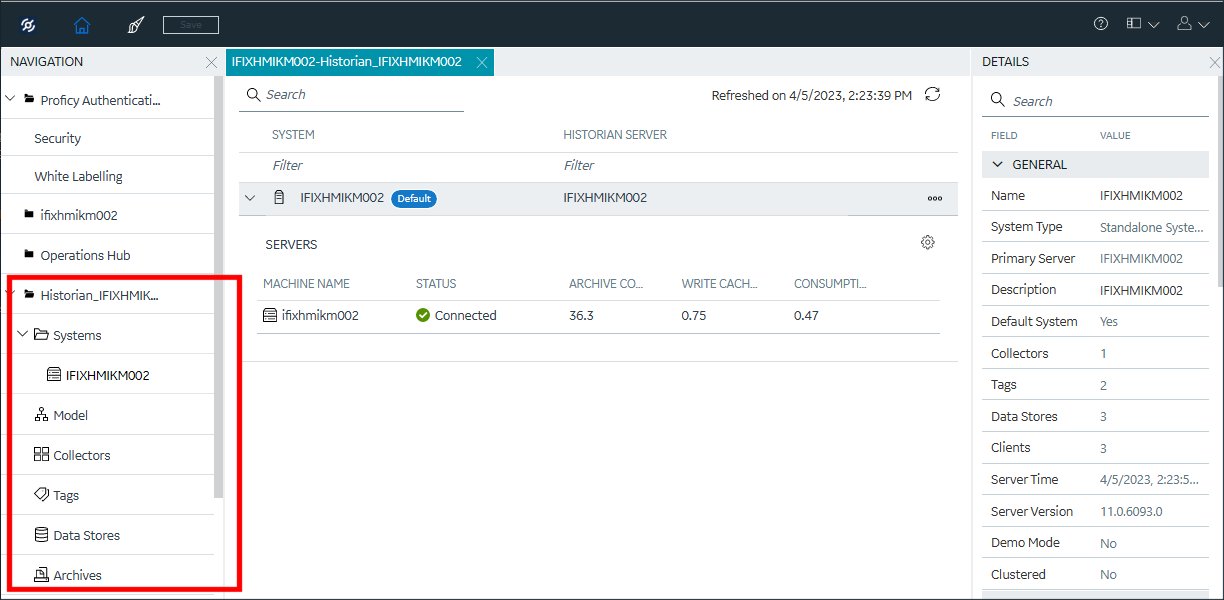The height and width of the screenshot is (600, 1224).
Task: Open Servers table settings gear
Action: (x=928, y=242)
